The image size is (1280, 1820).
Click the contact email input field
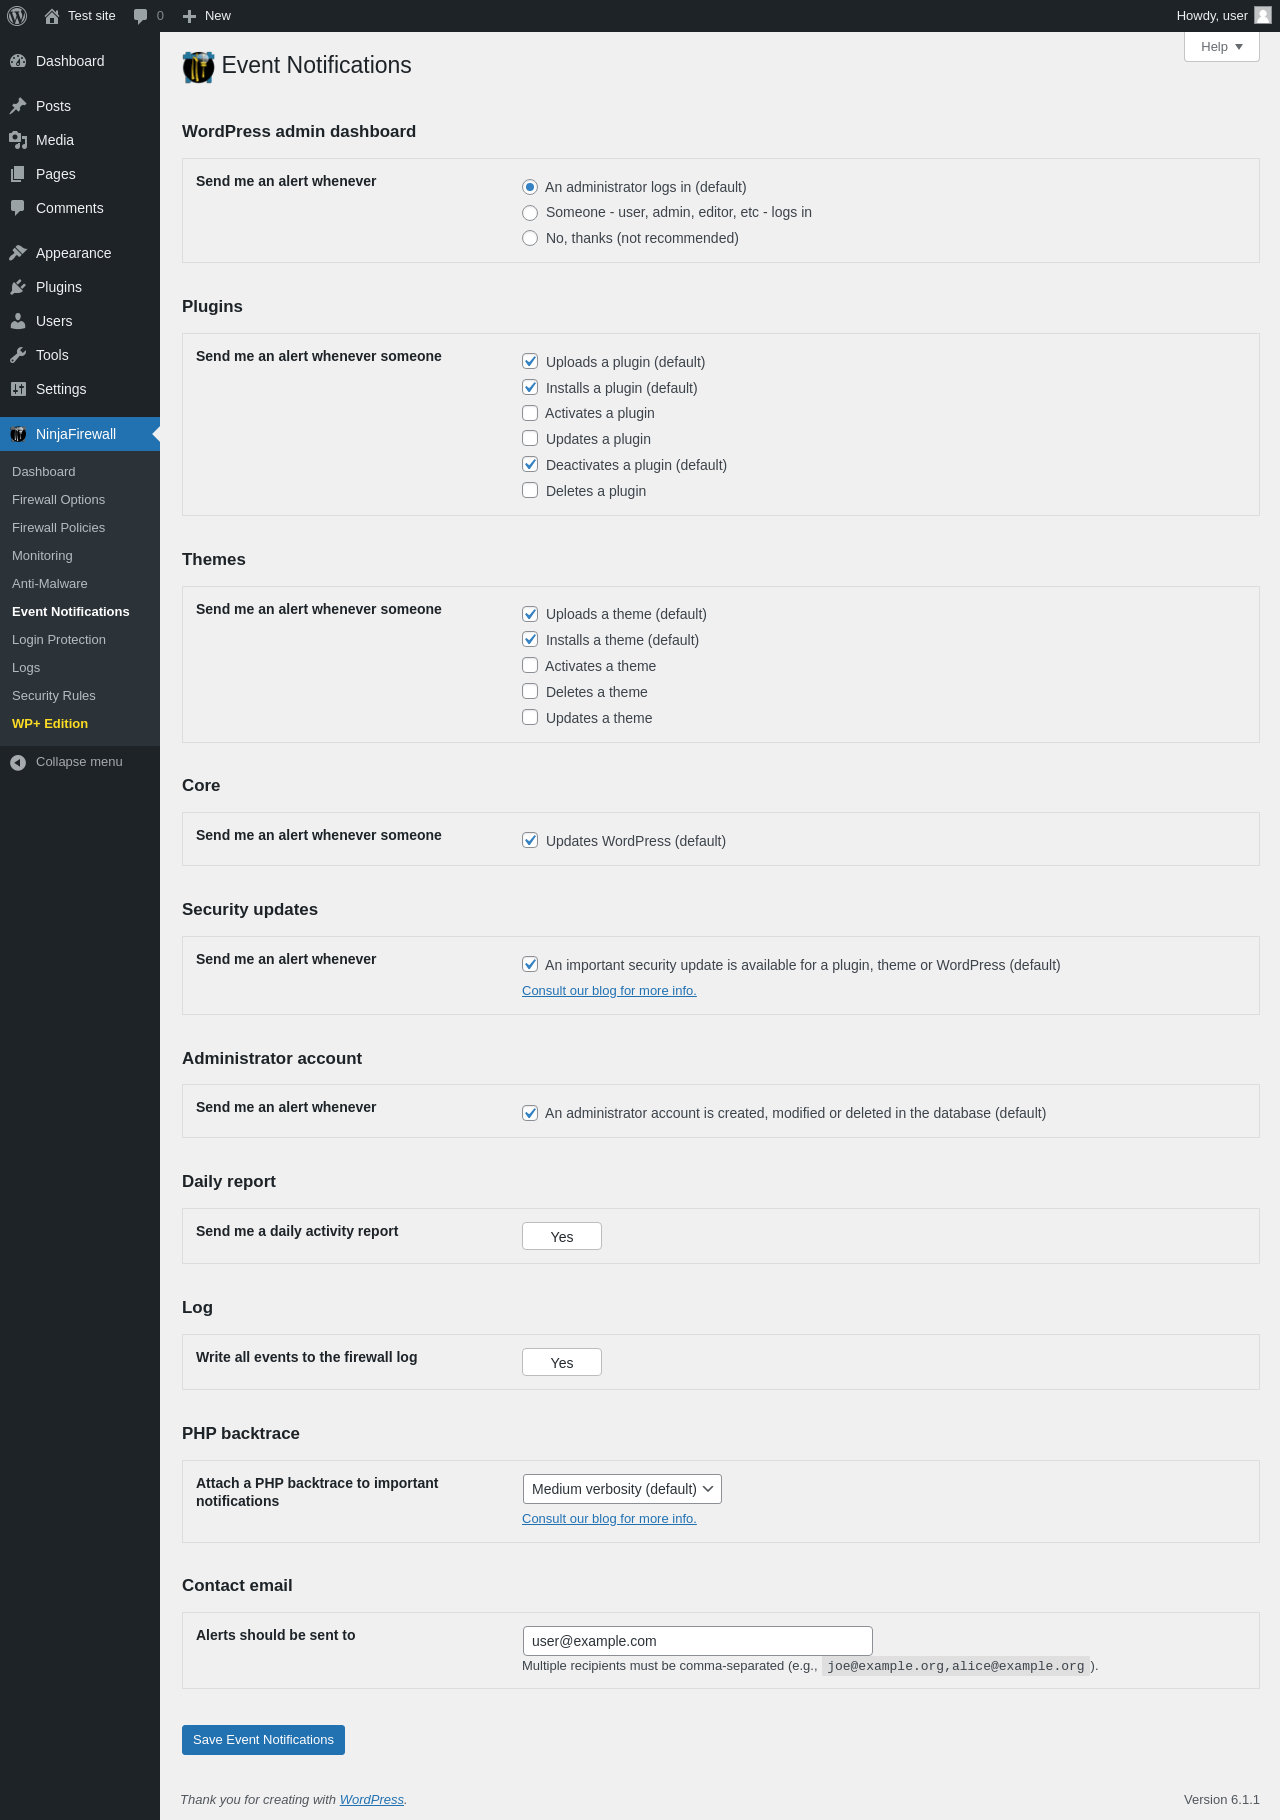697,1641
